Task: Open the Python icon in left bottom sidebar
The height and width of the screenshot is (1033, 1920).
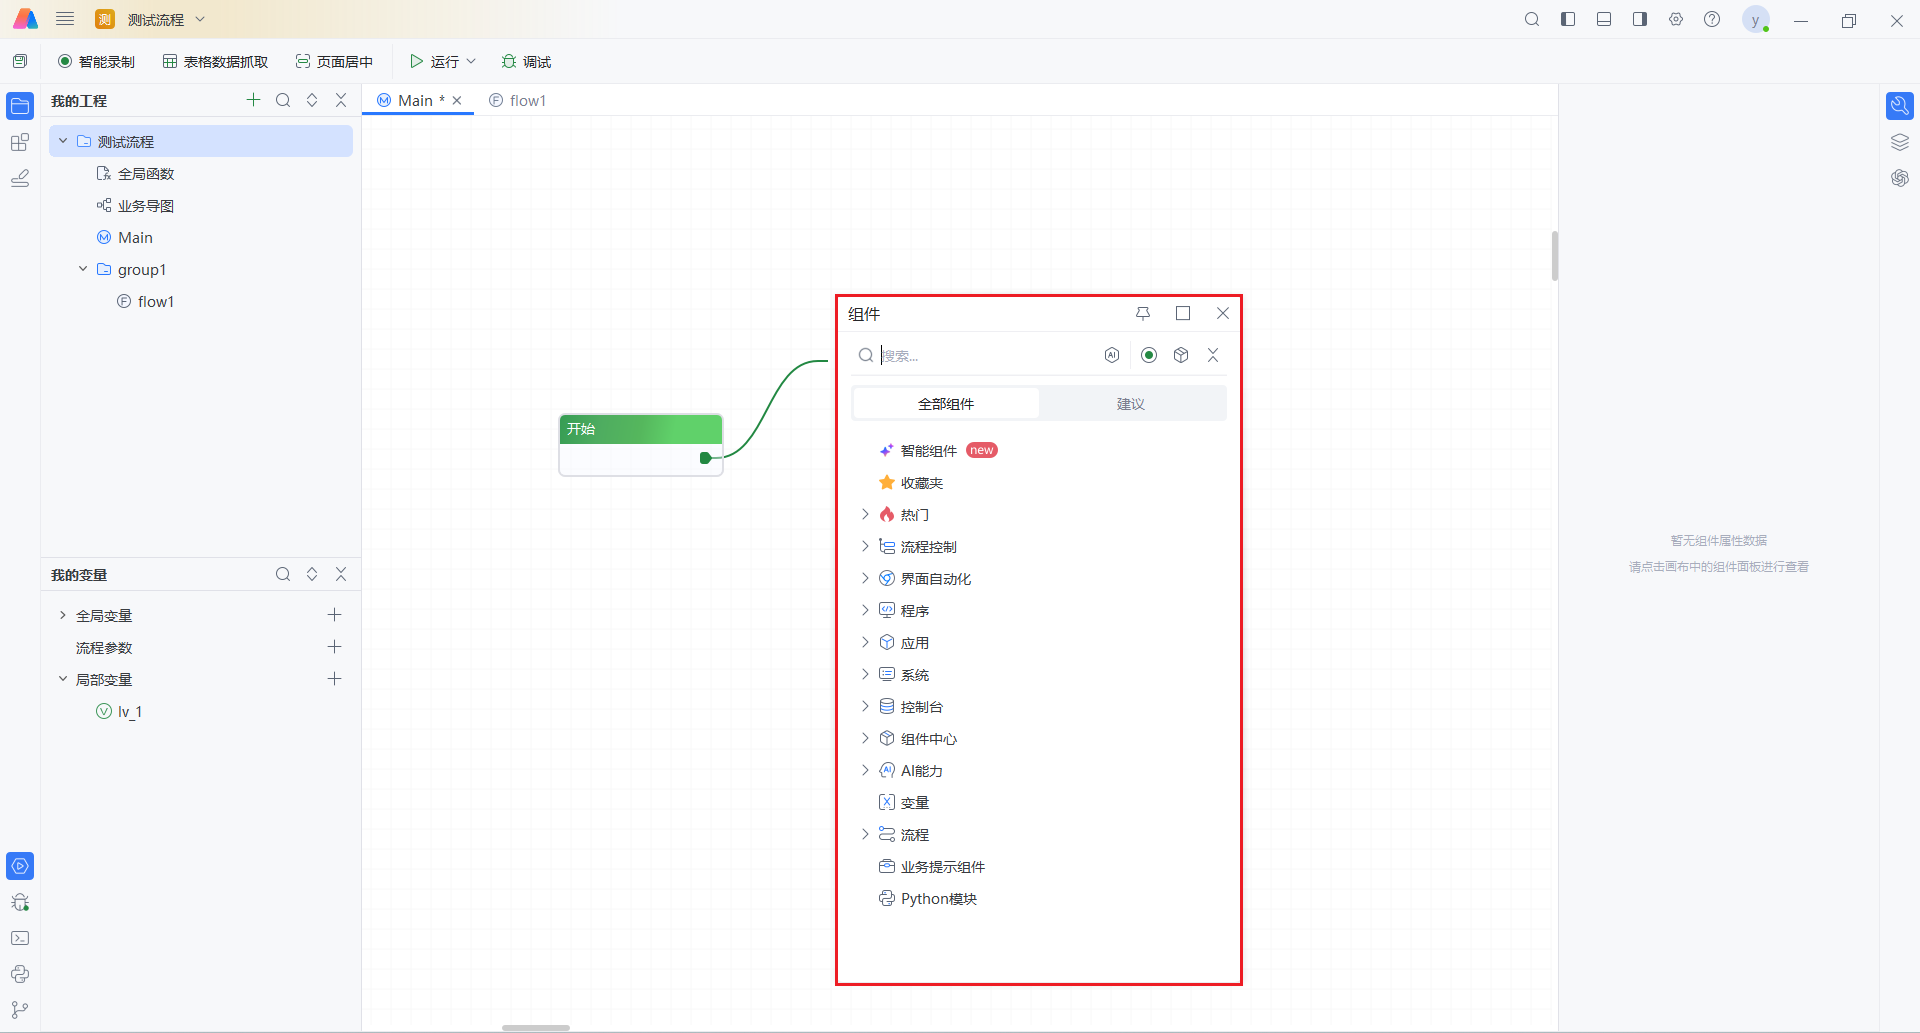Action: tap(20, 974)
